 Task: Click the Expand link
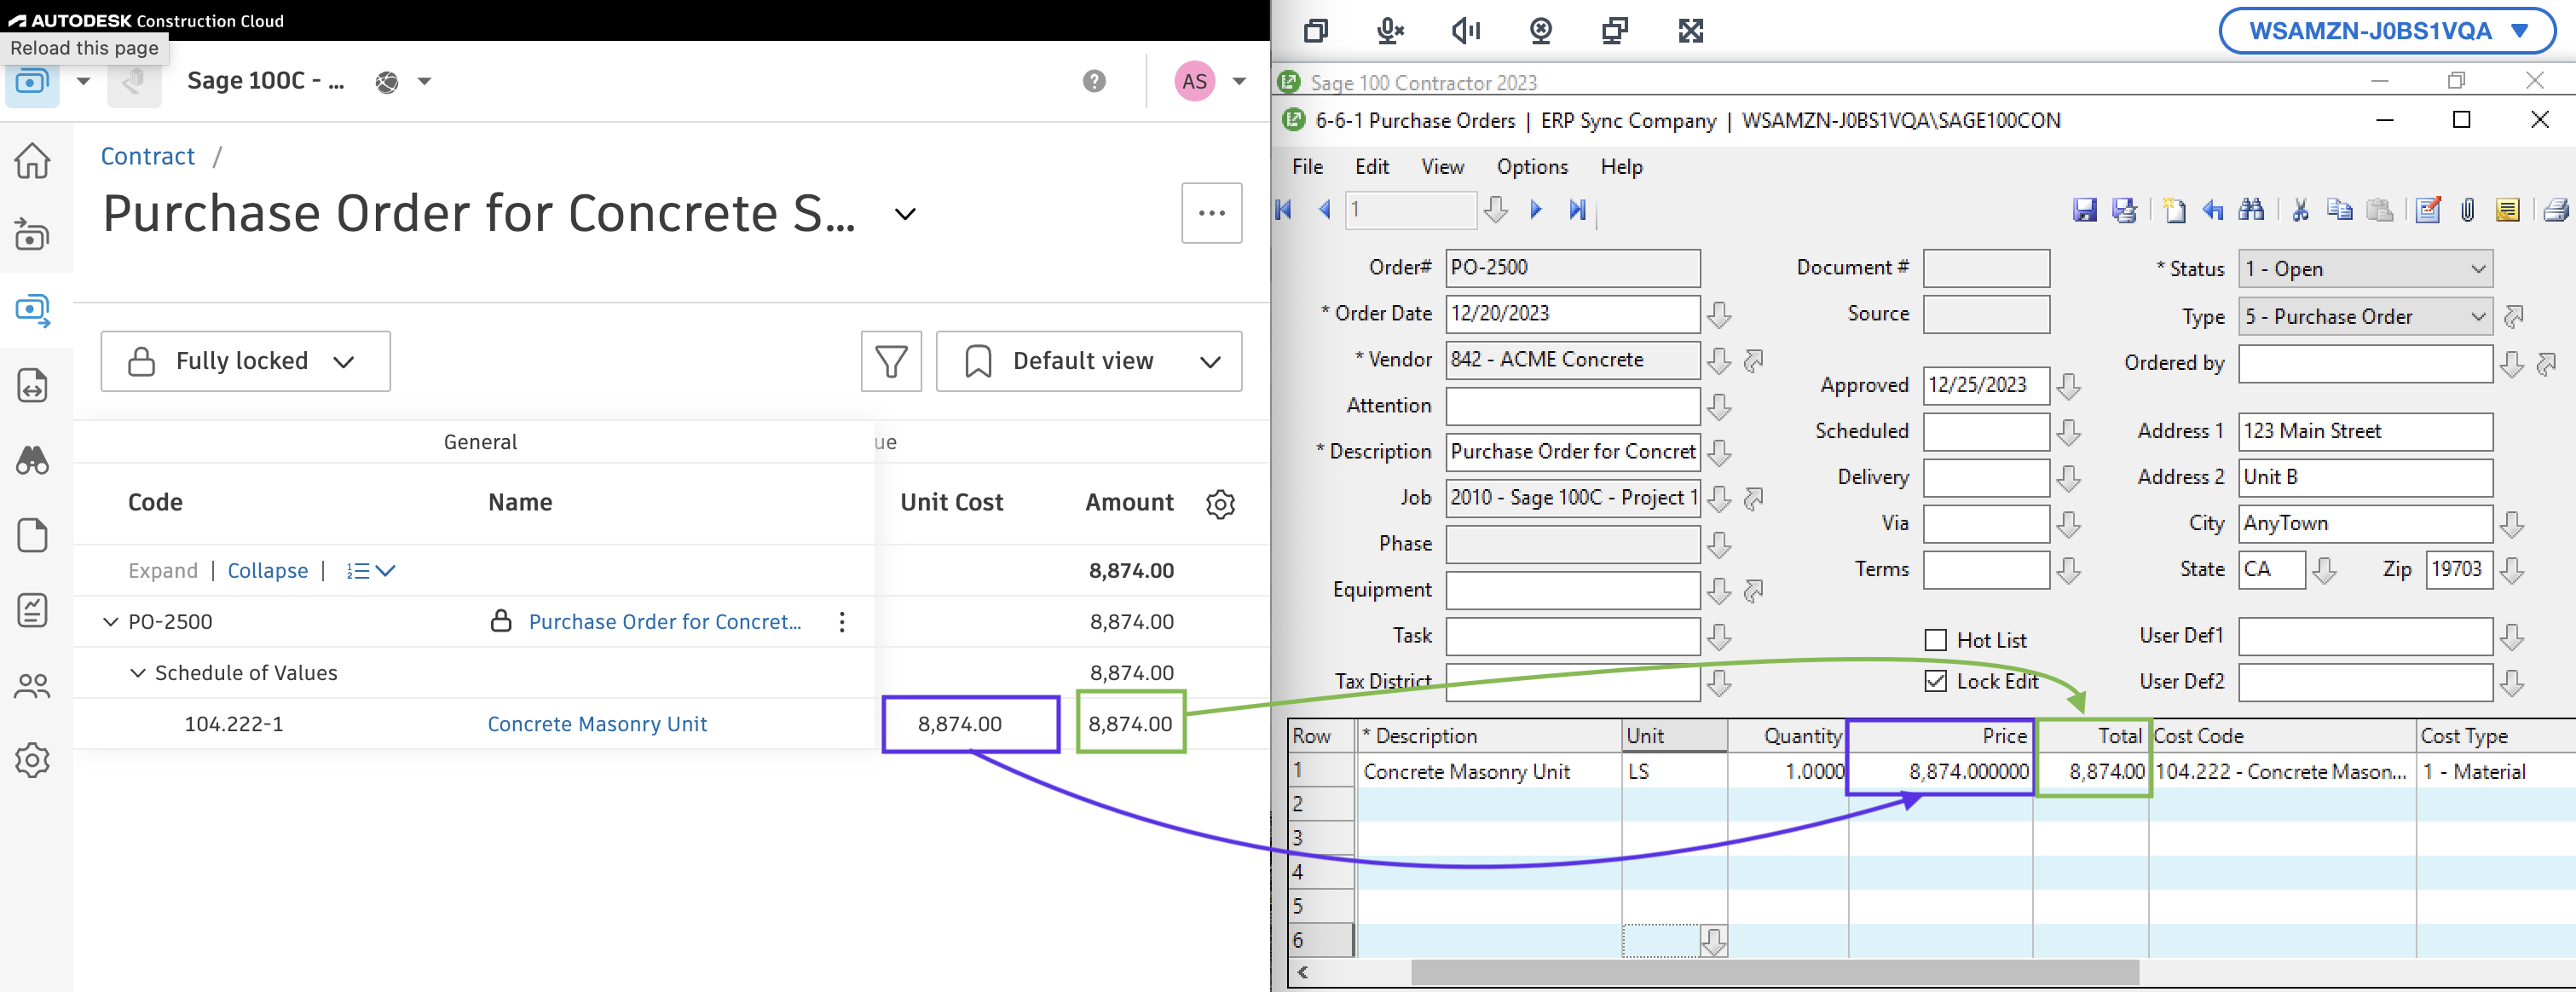tap(163, 571)
